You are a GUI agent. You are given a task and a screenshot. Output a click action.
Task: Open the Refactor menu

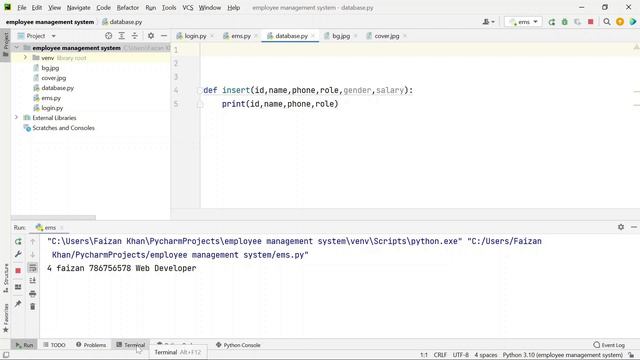(127, 8)
